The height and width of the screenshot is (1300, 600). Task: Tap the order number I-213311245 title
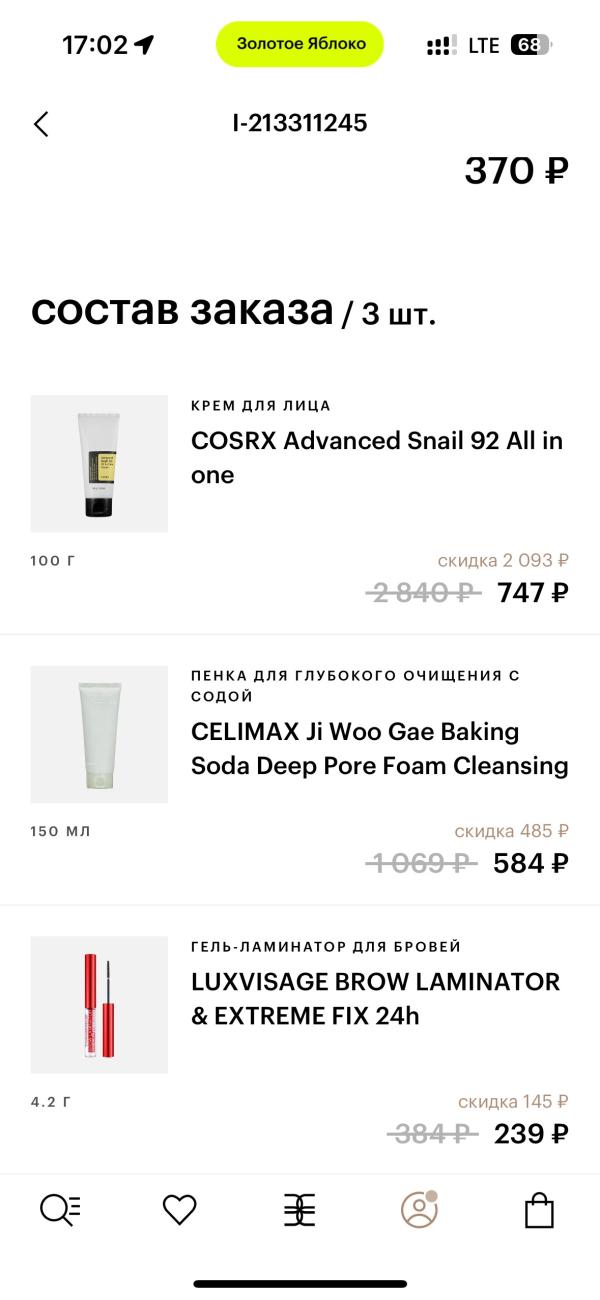pyautogui.click(x=300, y=123)
